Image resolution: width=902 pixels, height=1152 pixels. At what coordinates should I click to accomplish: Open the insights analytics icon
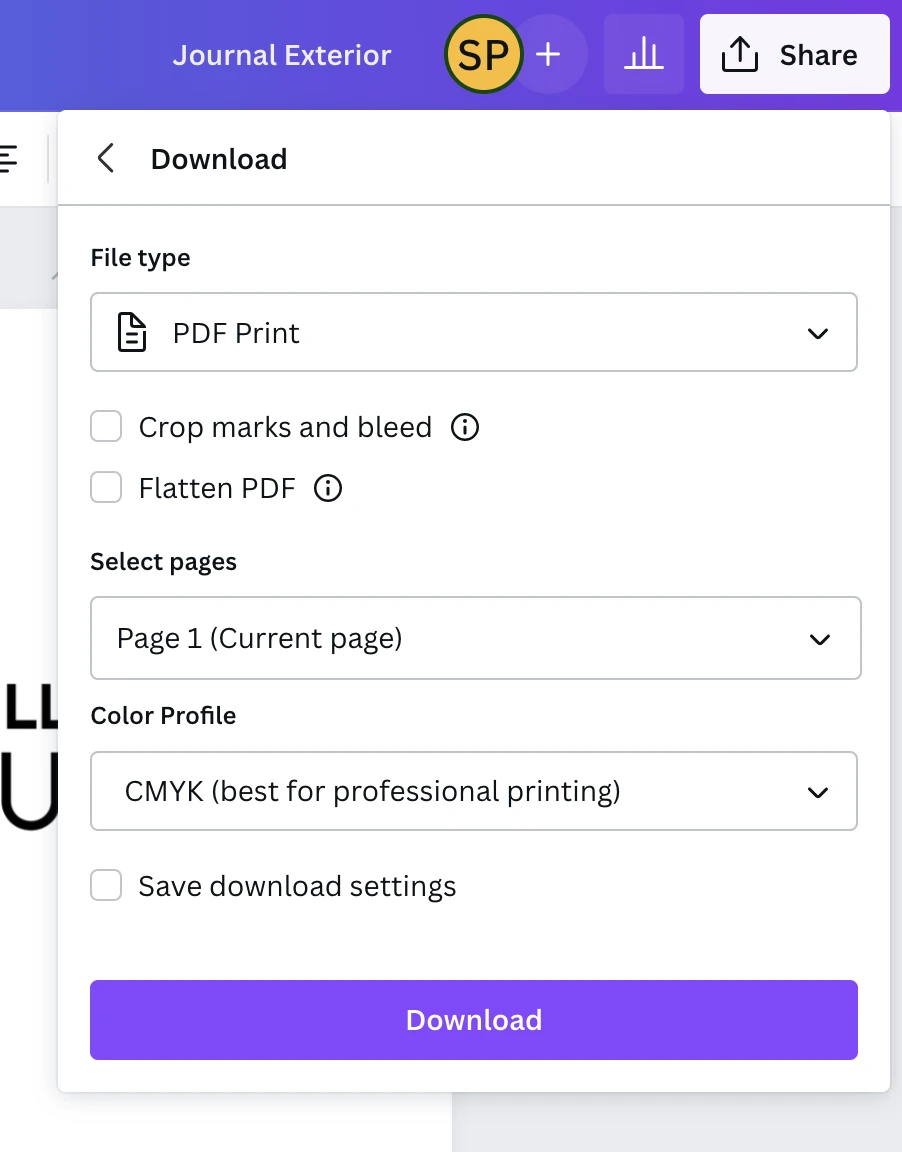(643, 55)
